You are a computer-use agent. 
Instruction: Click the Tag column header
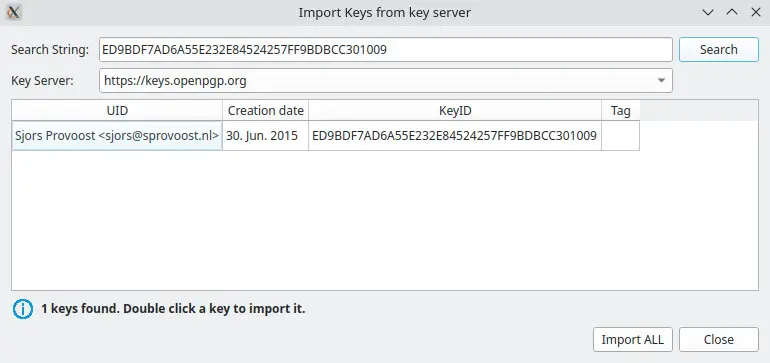(620, 111)
